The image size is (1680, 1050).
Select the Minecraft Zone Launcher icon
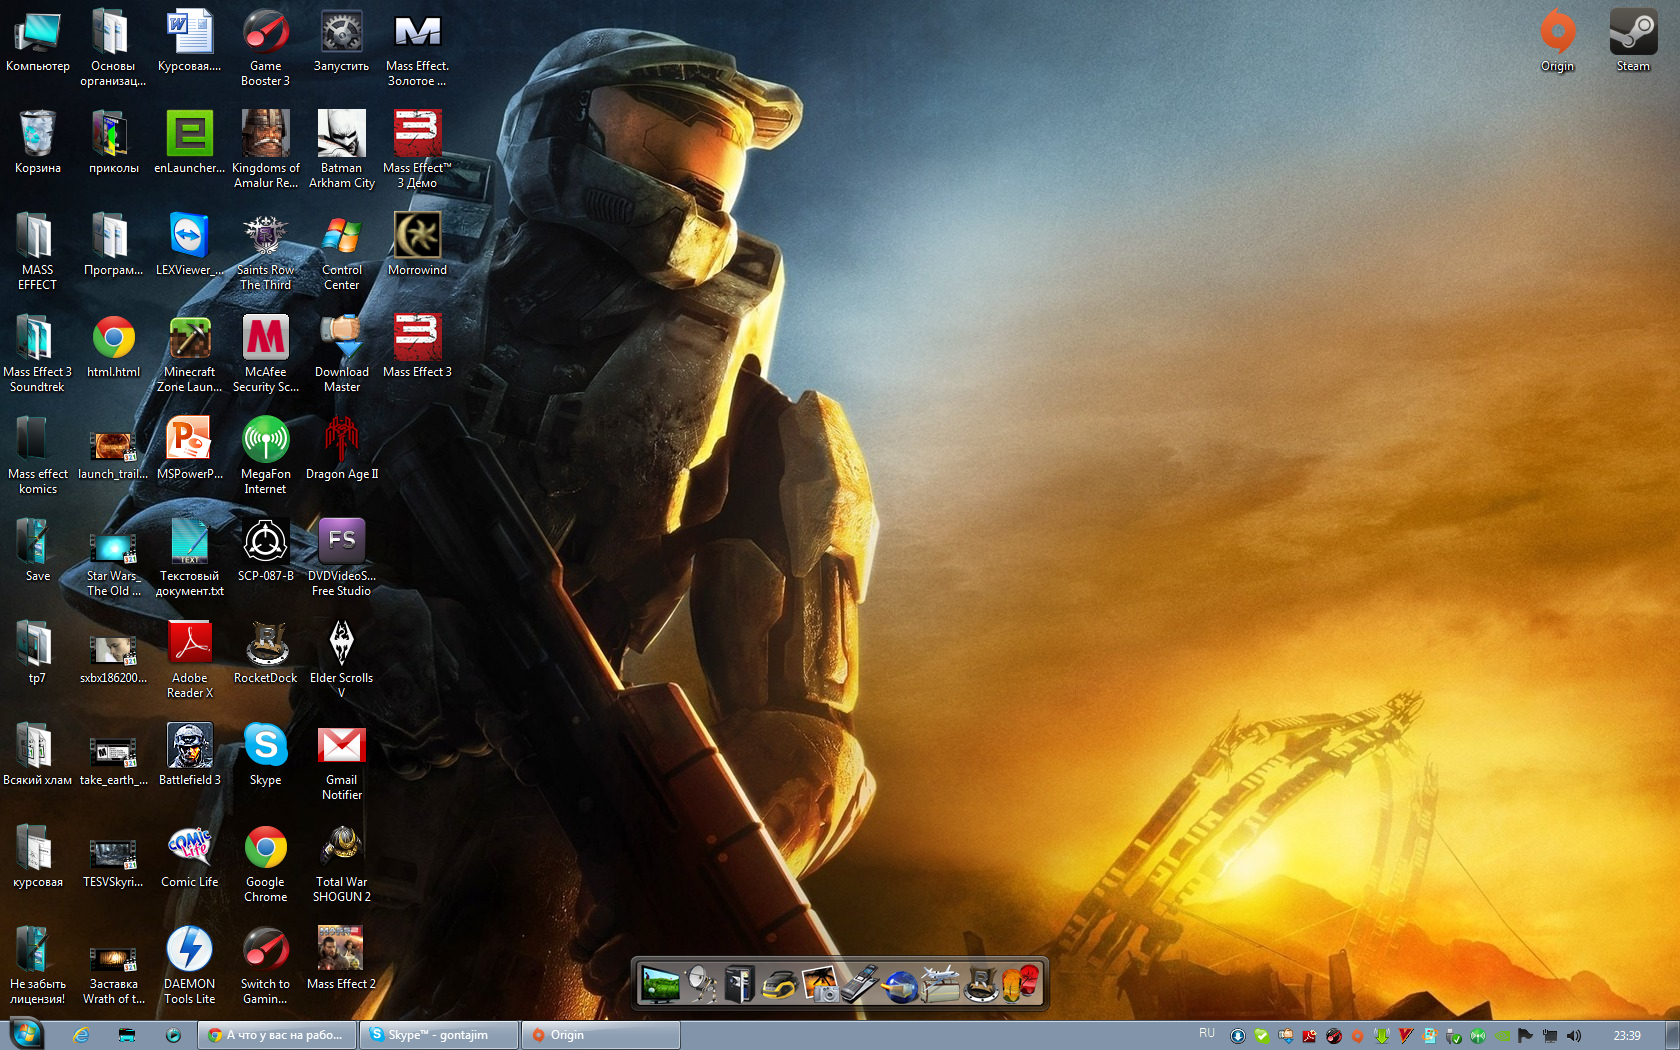[x=190, y=352]
